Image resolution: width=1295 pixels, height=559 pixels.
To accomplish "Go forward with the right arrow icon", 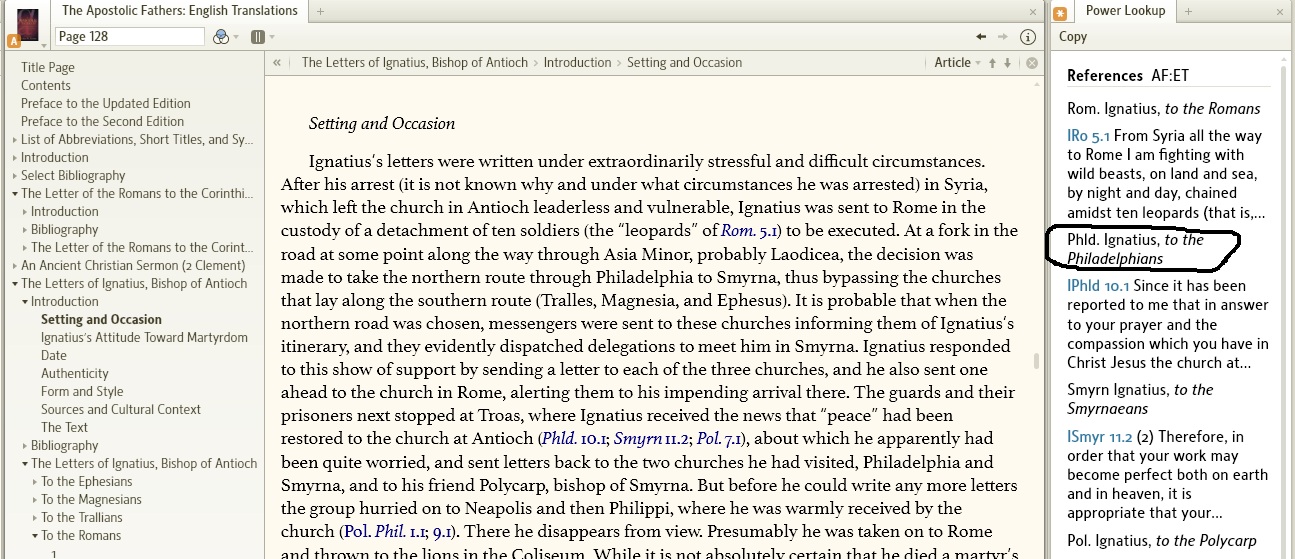I will point(1004,36).
